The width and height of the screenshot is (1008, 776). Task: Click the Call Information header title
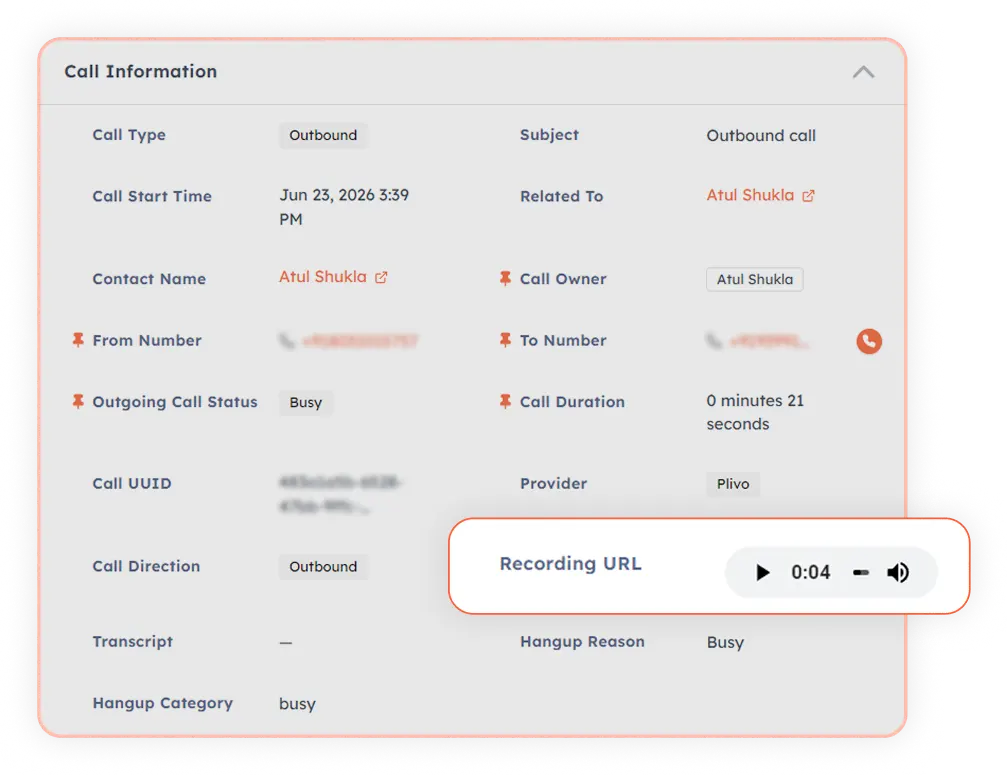point(141,71)
